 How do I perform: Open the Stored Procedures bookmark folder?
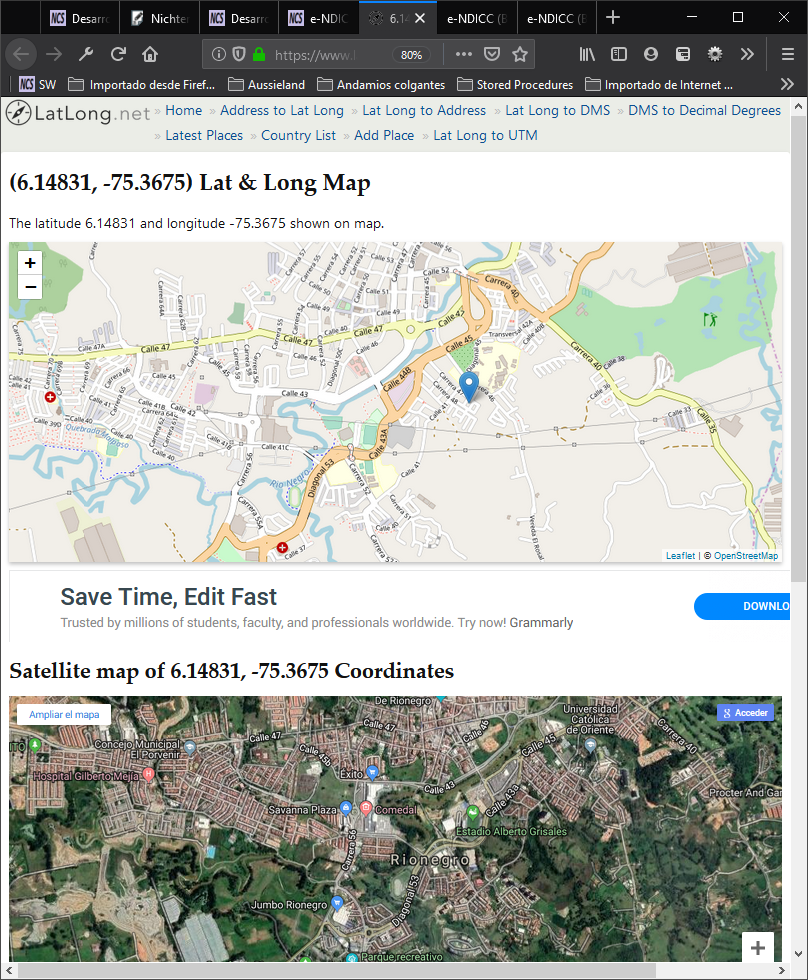pos(514,85)
